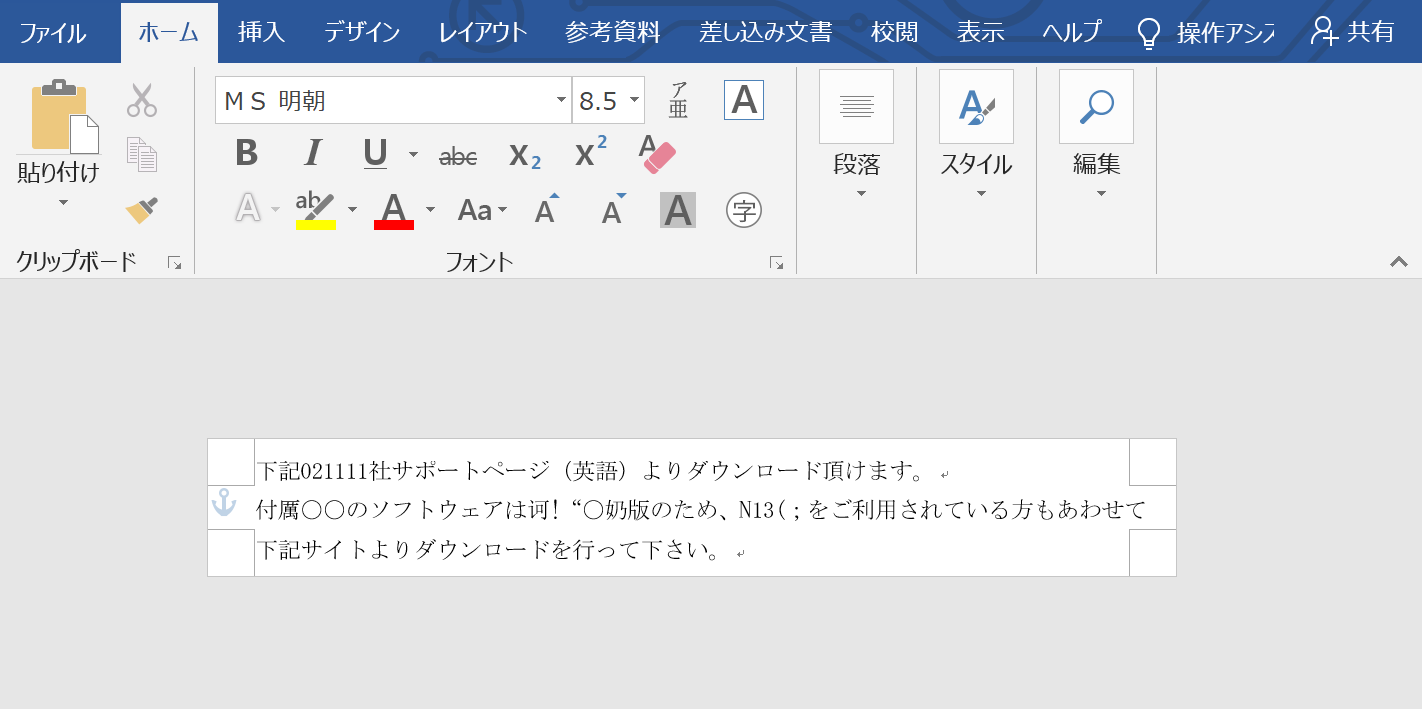Click the phonetic guide (ruby) icon
Viewport: 1422px width, 709px height.
click(678, 100)
